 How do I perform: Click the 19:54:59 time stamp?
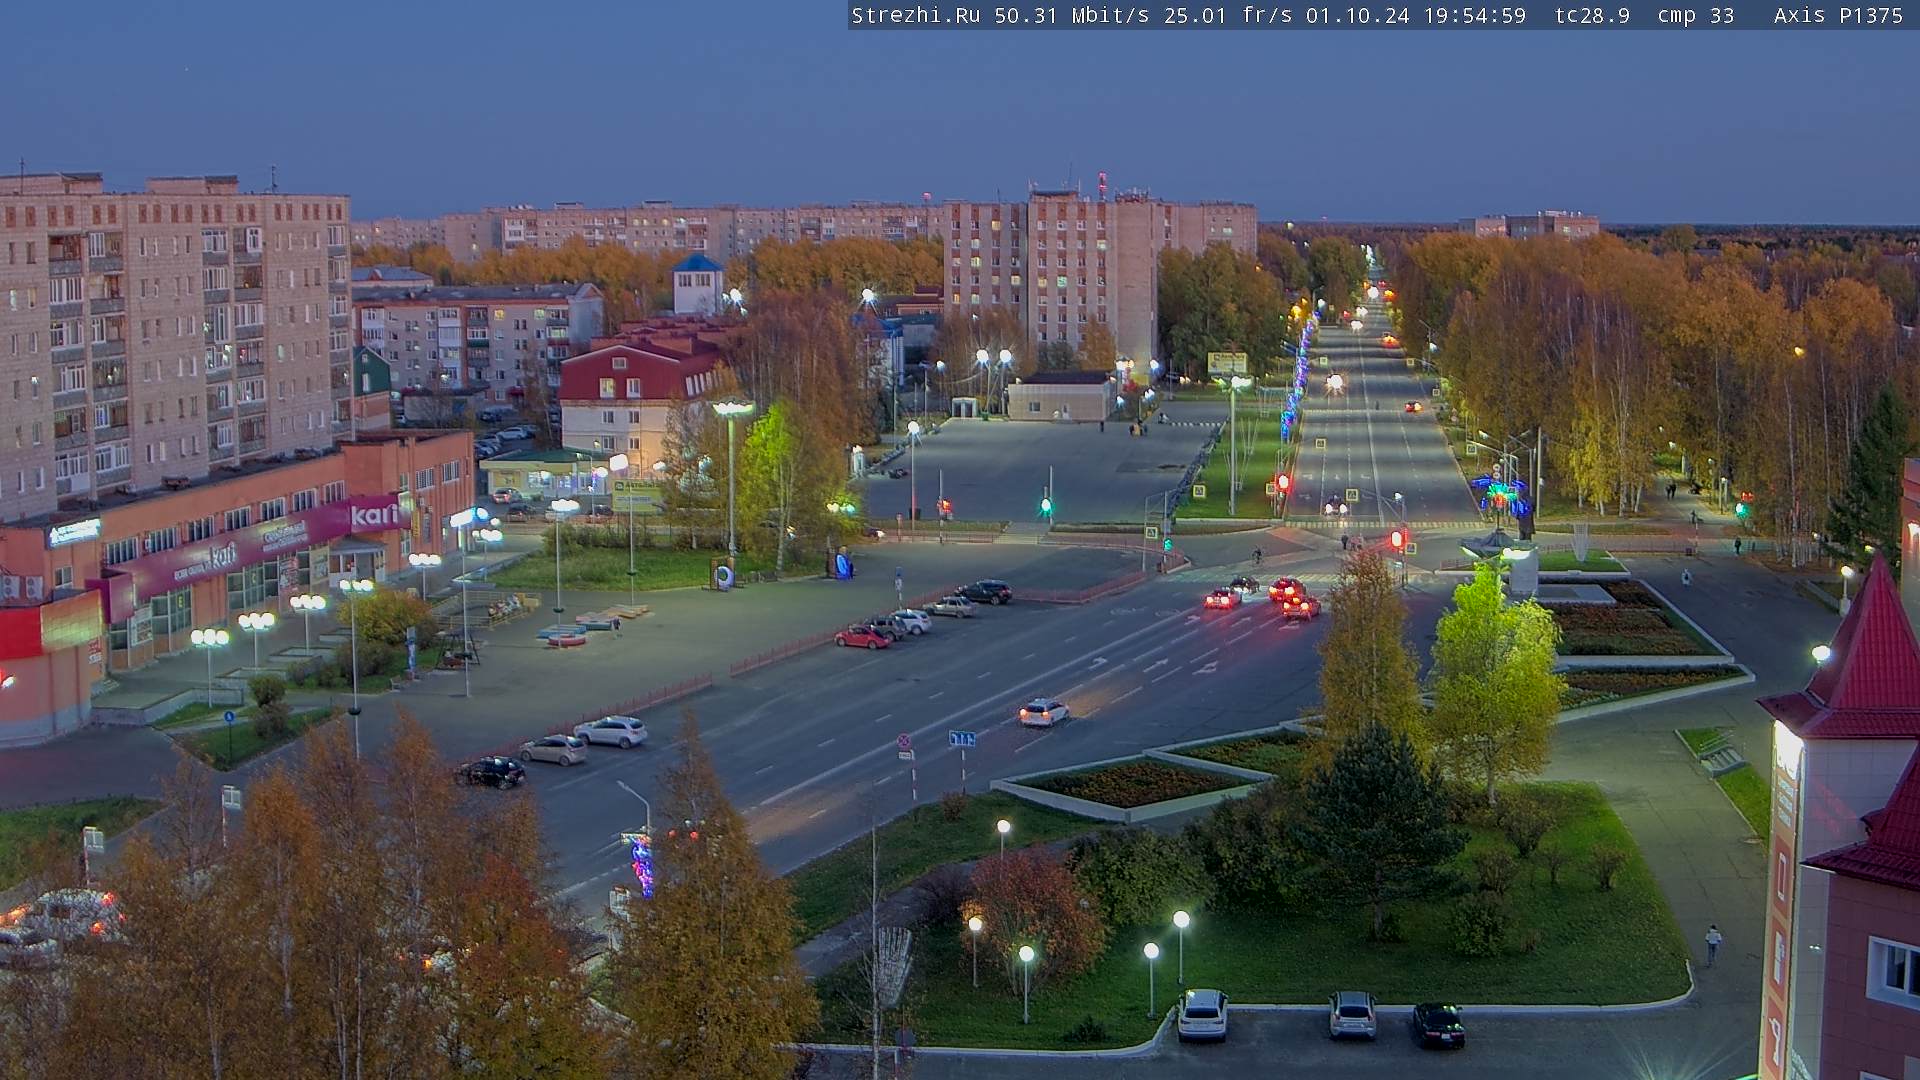pyautogui.click(x=1474, y=16)
